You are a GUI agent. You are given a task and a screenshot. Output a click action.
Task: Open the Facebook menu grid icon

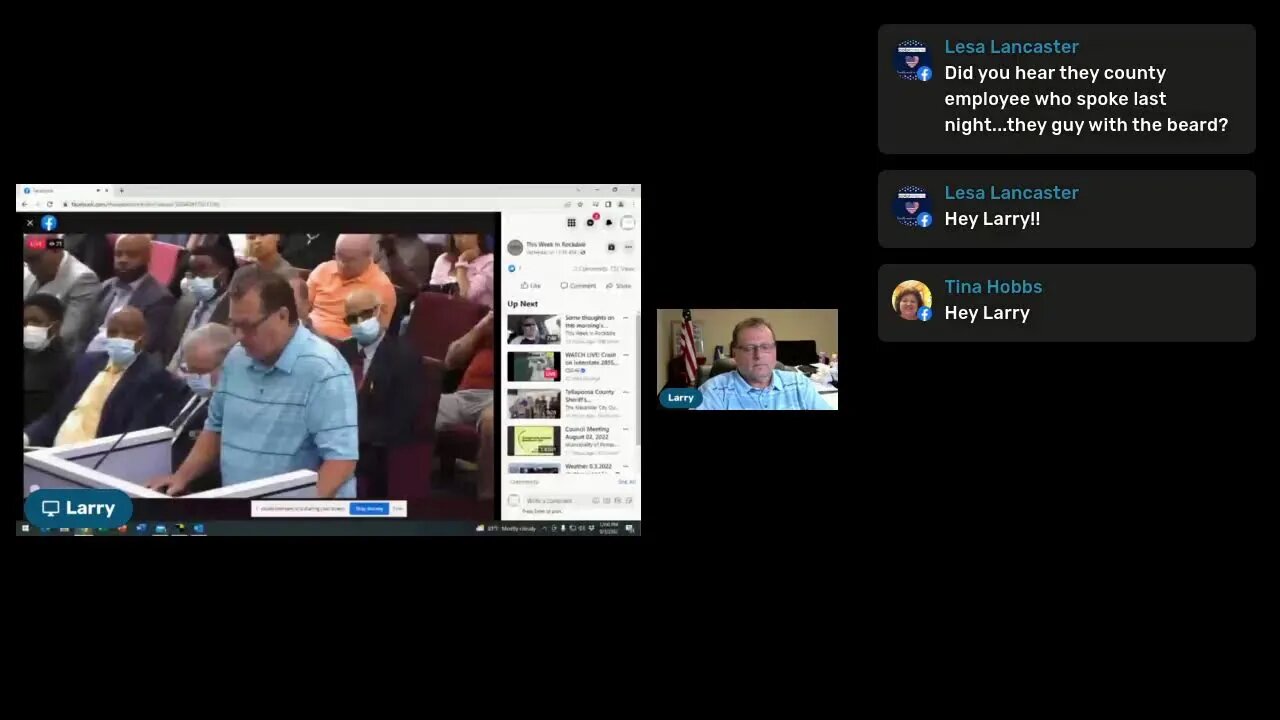[x=571, y=223]
